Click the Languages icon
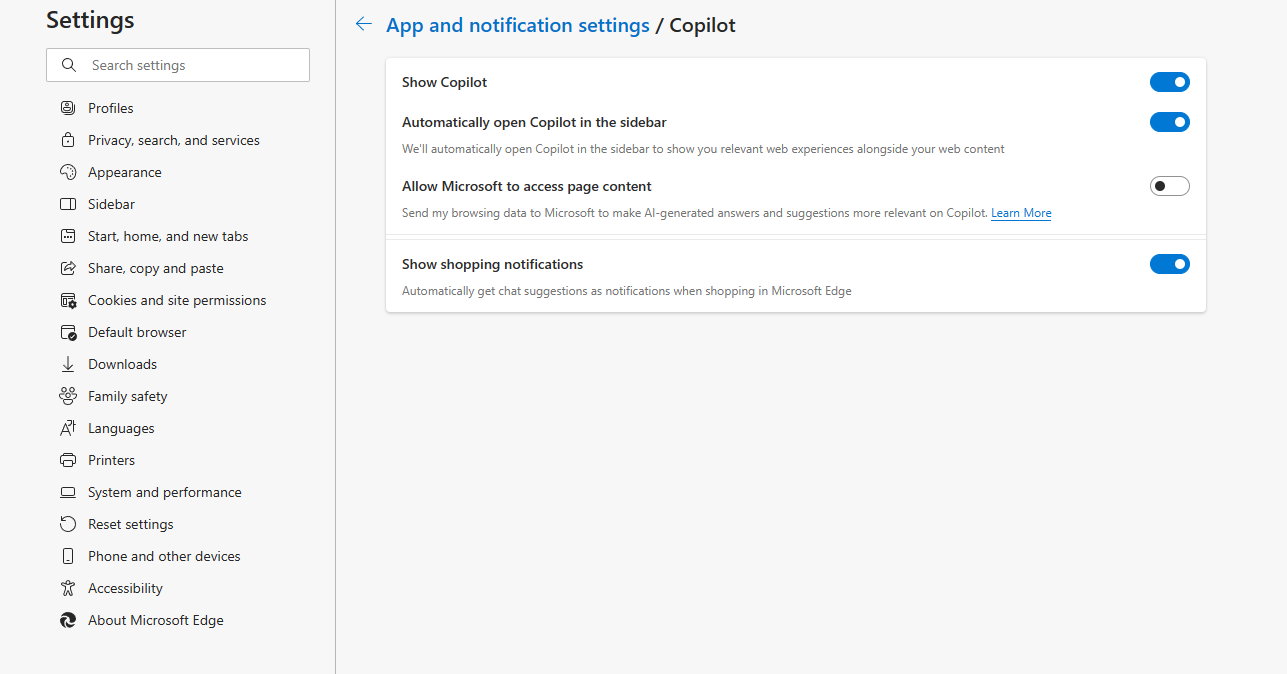The image size is (1287, 674). pos(68,428)
